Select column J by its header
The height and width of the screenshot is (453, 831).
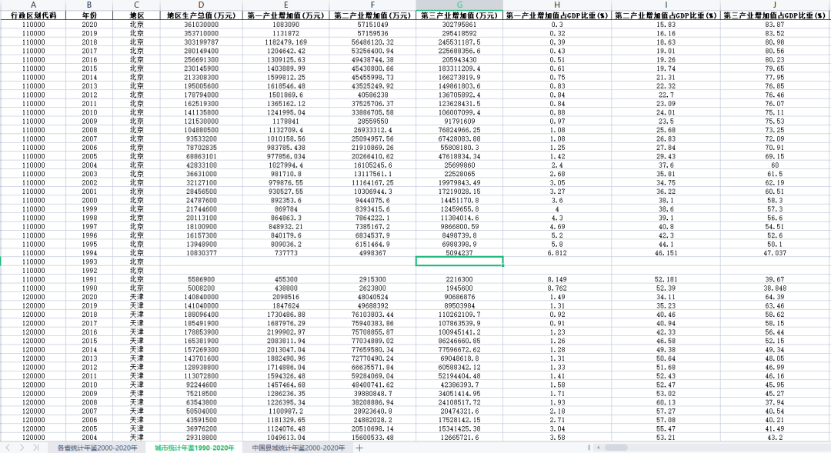pos(775,5)
